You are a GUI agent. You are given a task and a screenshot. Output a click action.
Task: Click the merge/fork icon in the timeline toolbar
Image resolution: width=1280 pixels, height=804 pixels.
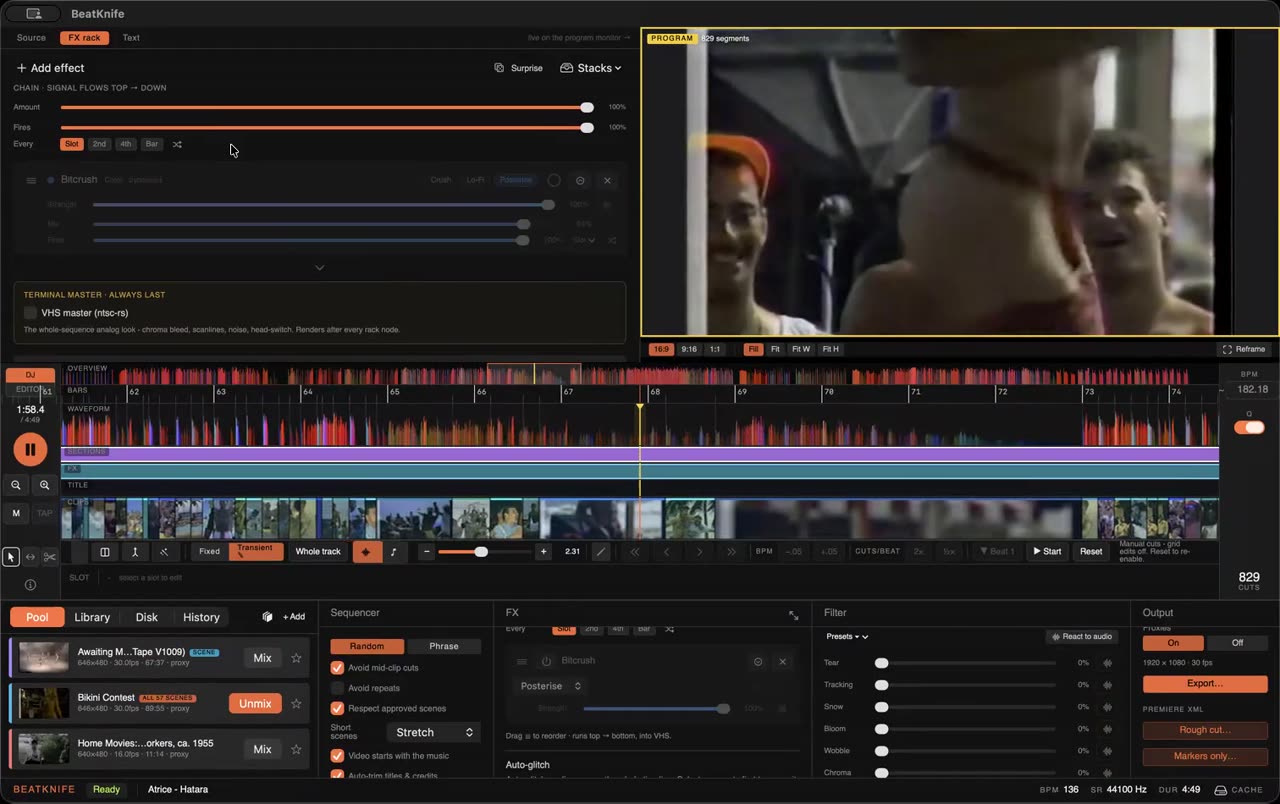click(x=134, y=551)
